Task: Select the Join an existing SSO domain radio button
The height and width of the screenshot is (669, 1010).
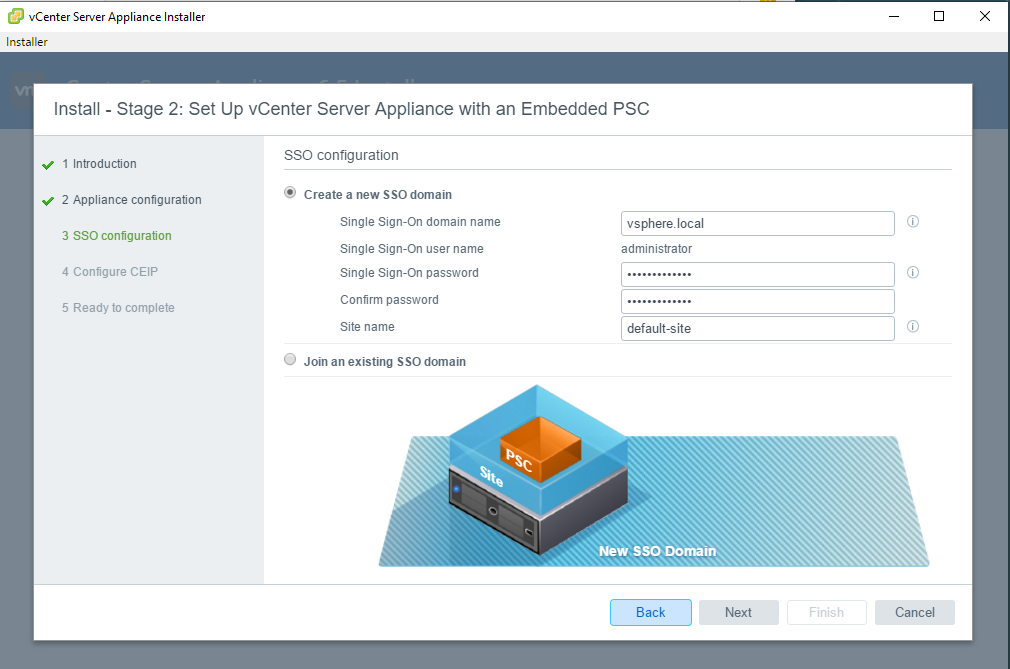Action: (291, 359)
